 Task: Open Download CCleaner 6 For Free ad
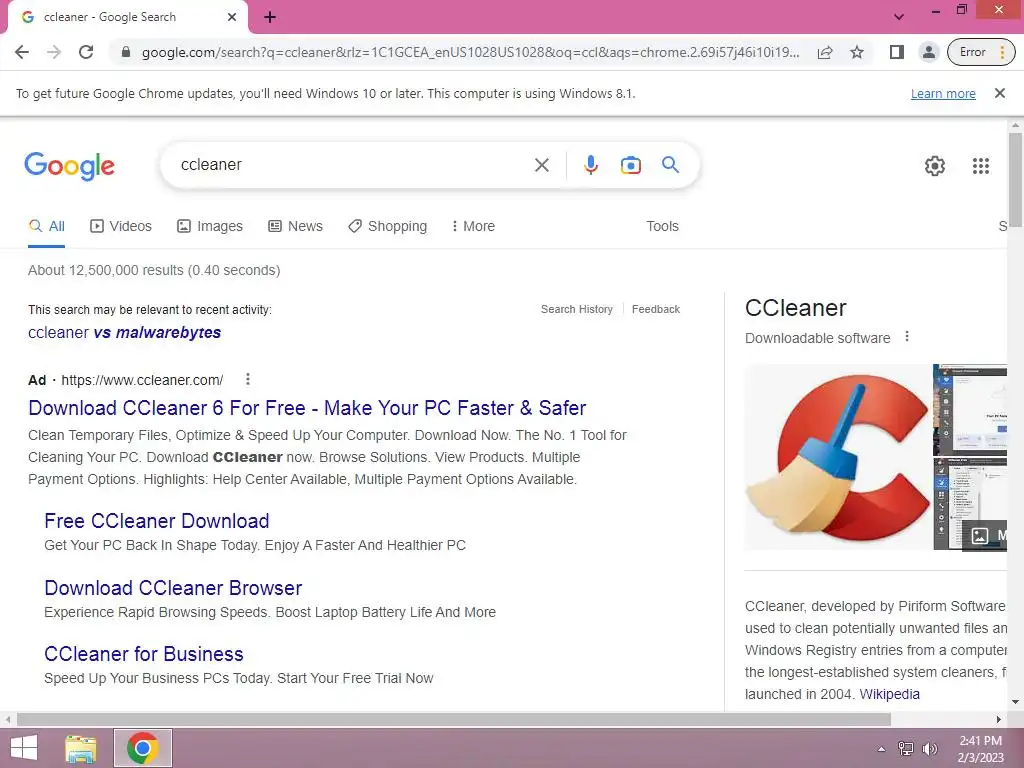(x=307, y=408)
